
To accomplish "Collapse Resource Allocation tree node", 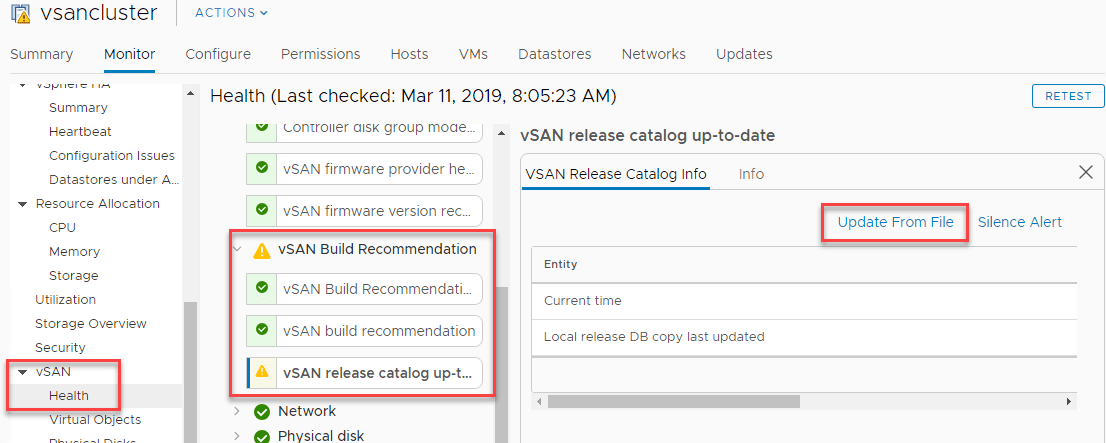I will pyautogui.click(x=23, y=204).
